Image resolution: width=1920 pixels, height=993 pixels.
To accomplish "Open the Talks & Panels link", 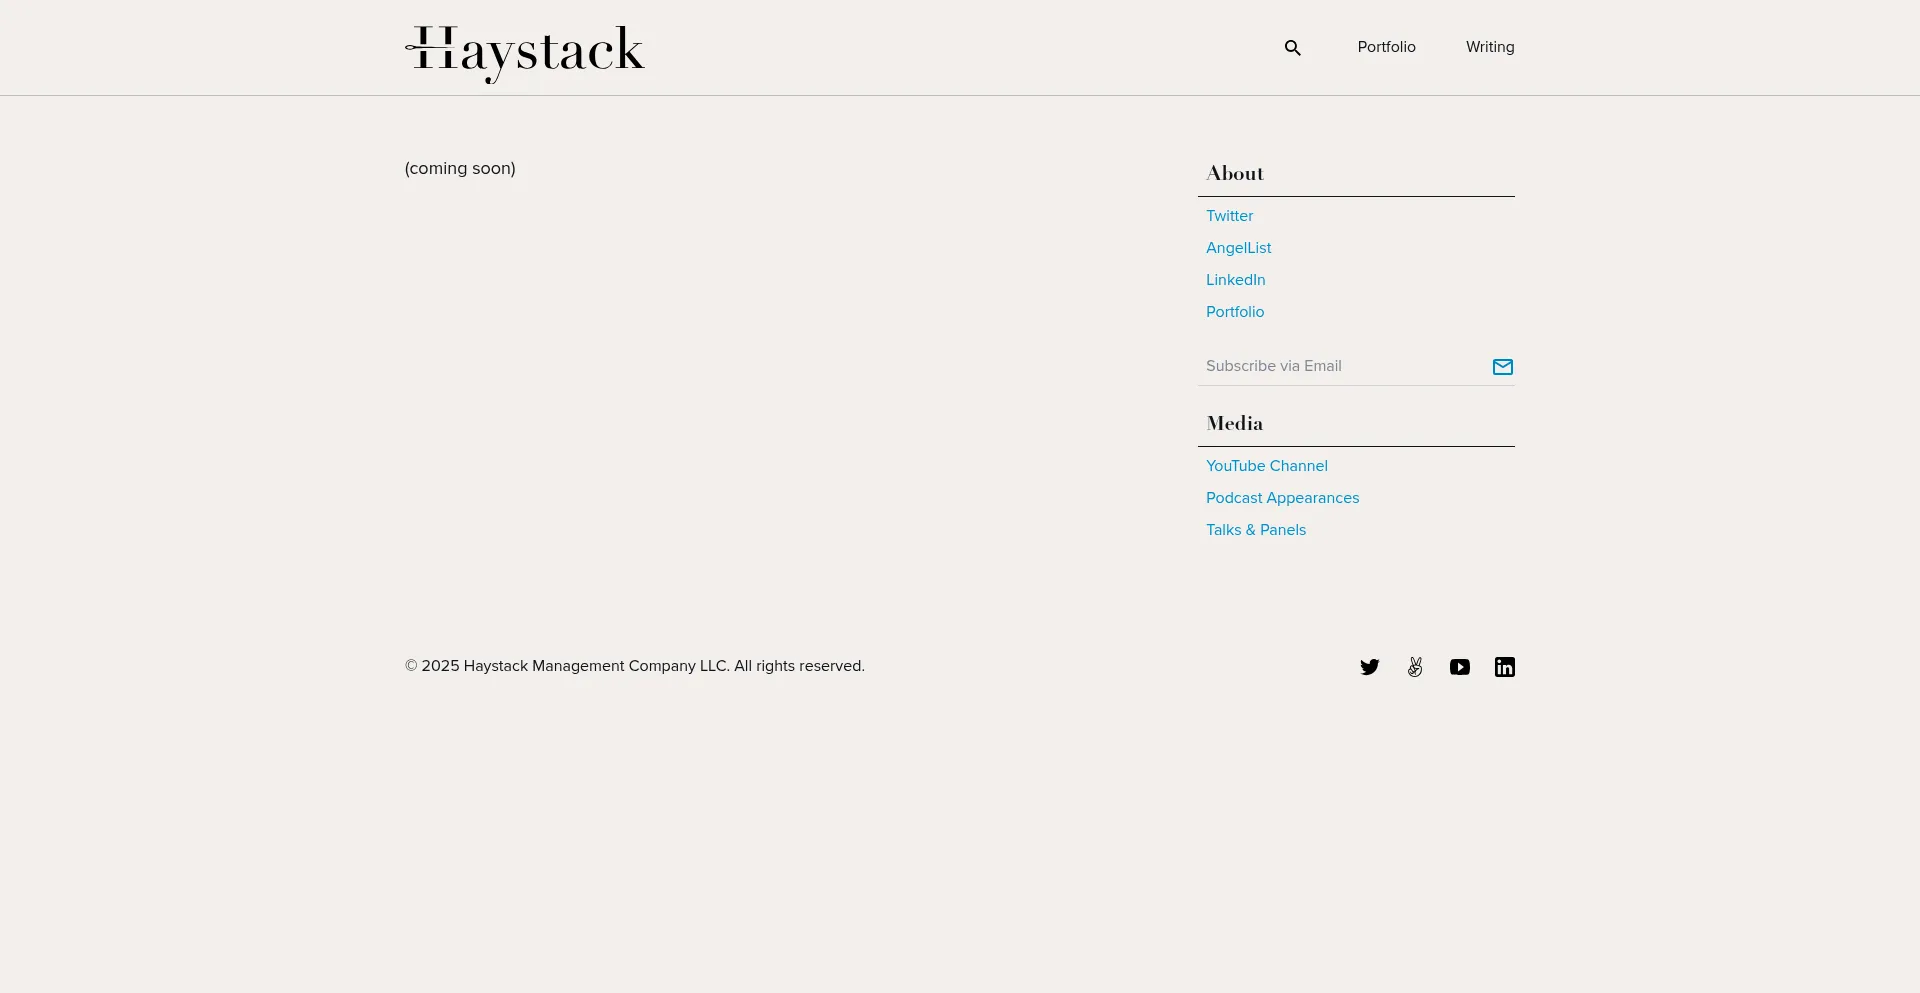I will 1255,530.
